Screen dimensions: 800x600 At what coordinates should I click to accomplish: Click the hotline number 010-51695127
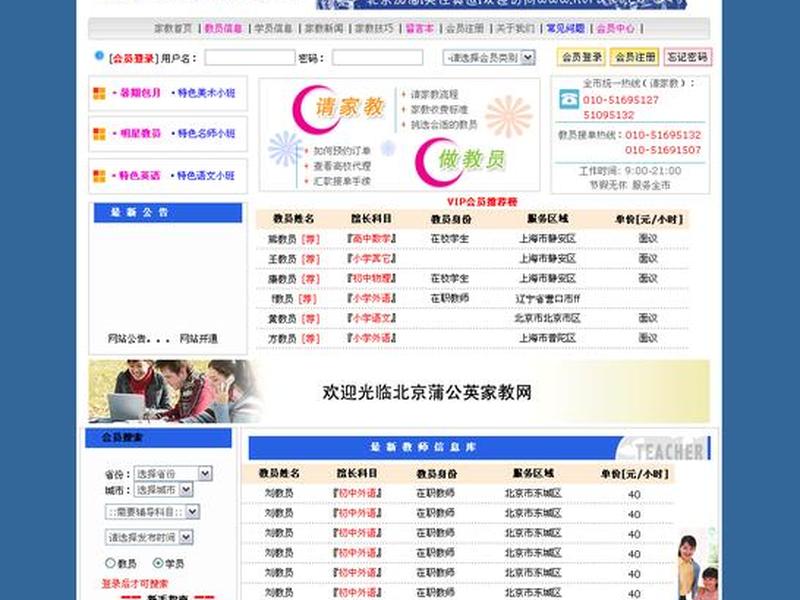[620, 100]
